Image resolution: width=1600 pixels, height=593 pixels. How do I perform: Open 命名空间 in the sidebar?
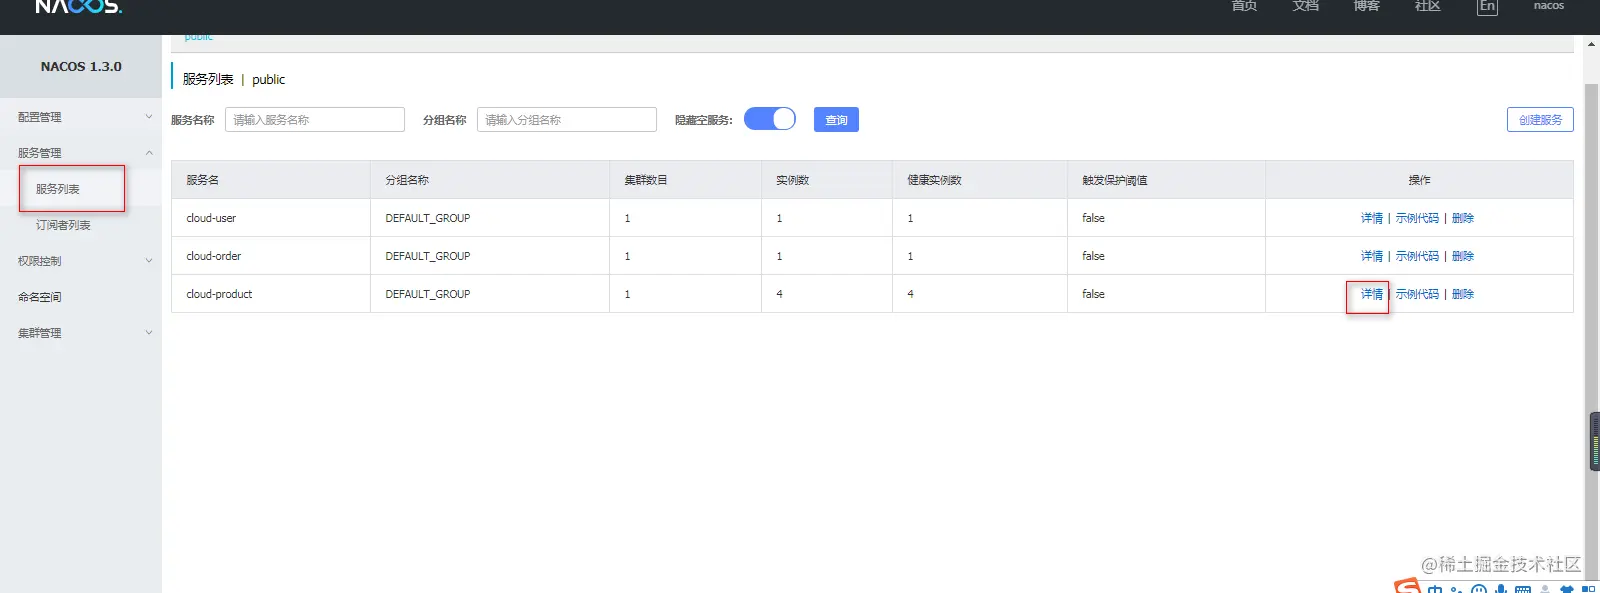click(x=40, y=297)
